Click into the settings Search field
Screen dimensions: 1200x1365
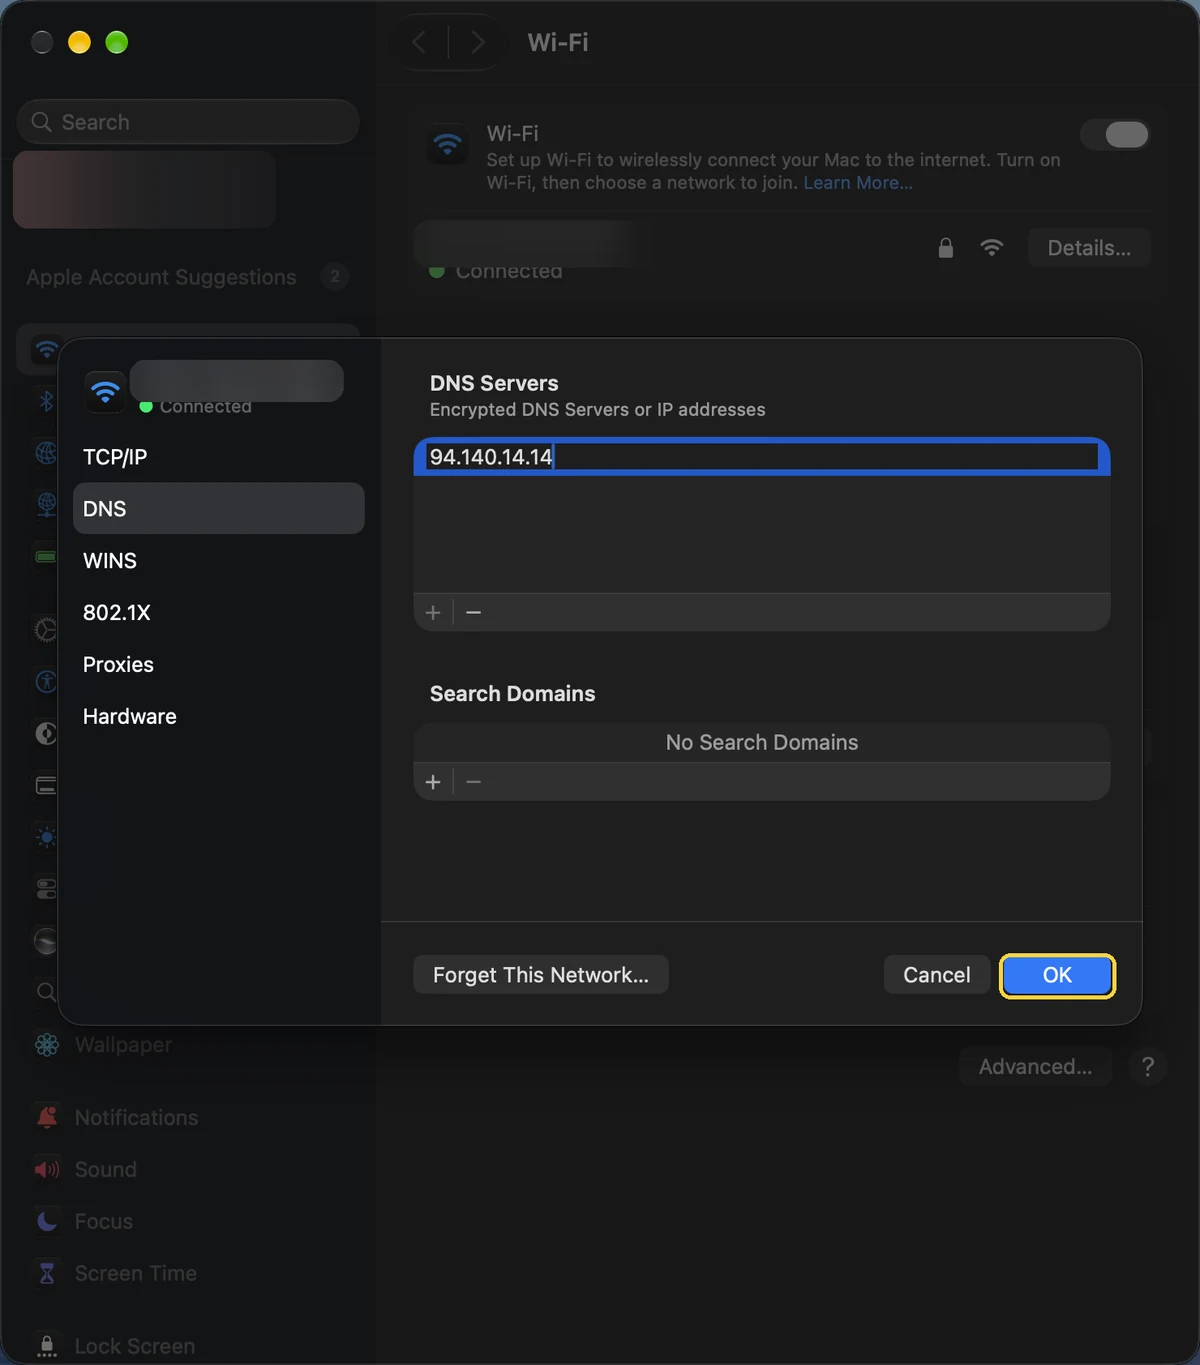[188, 122]
